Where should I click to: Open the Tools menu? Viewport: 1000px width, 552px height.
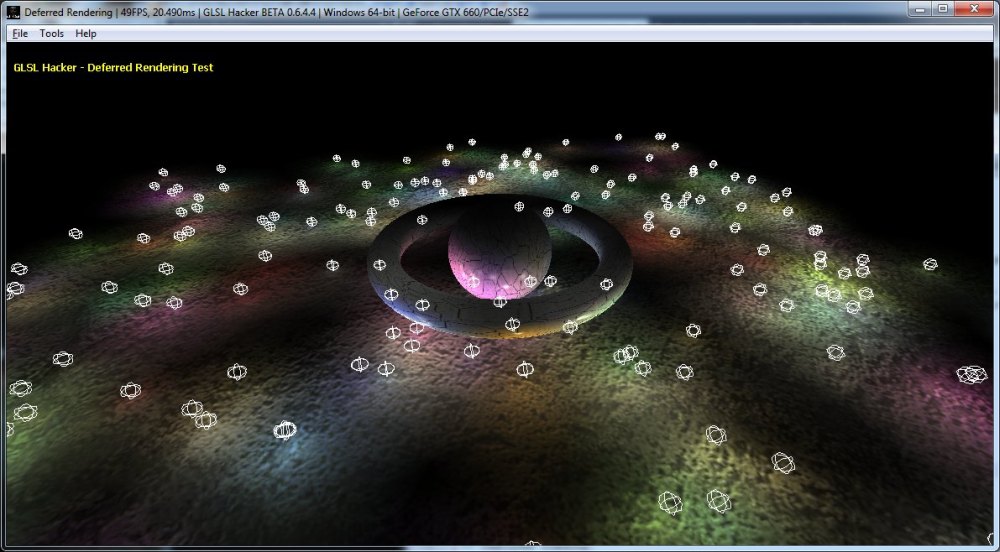point(52,34)
